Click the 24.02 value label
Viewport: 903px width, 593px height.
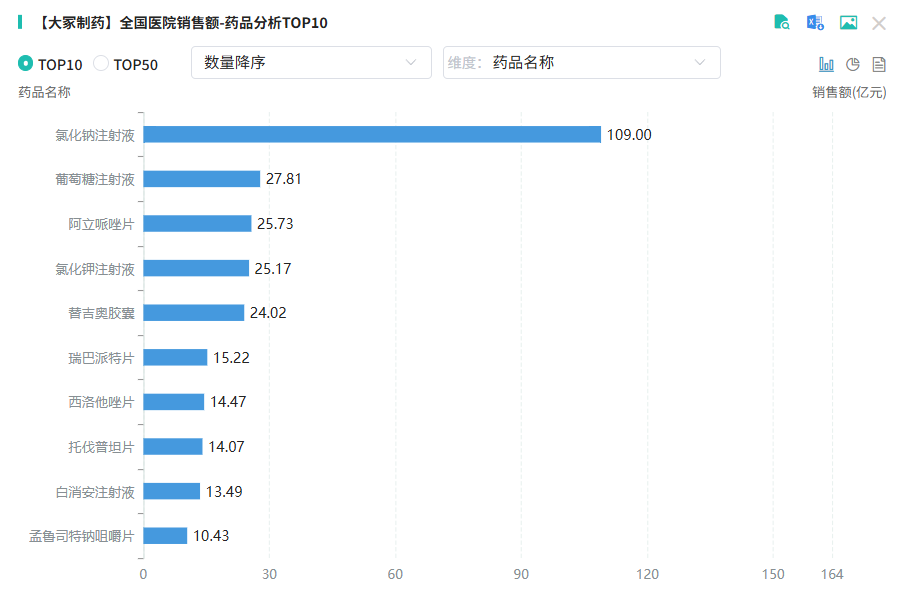(x=268, y=313)
